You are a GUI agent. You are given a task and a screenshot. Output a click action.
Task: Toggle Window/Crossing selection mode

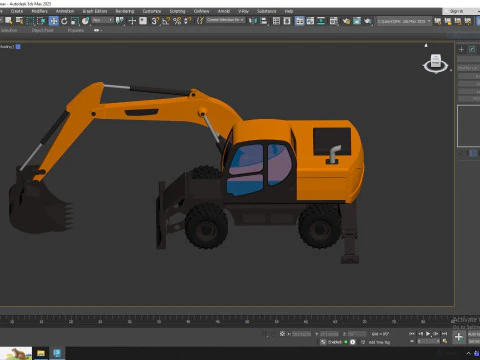tap(41, 21)
